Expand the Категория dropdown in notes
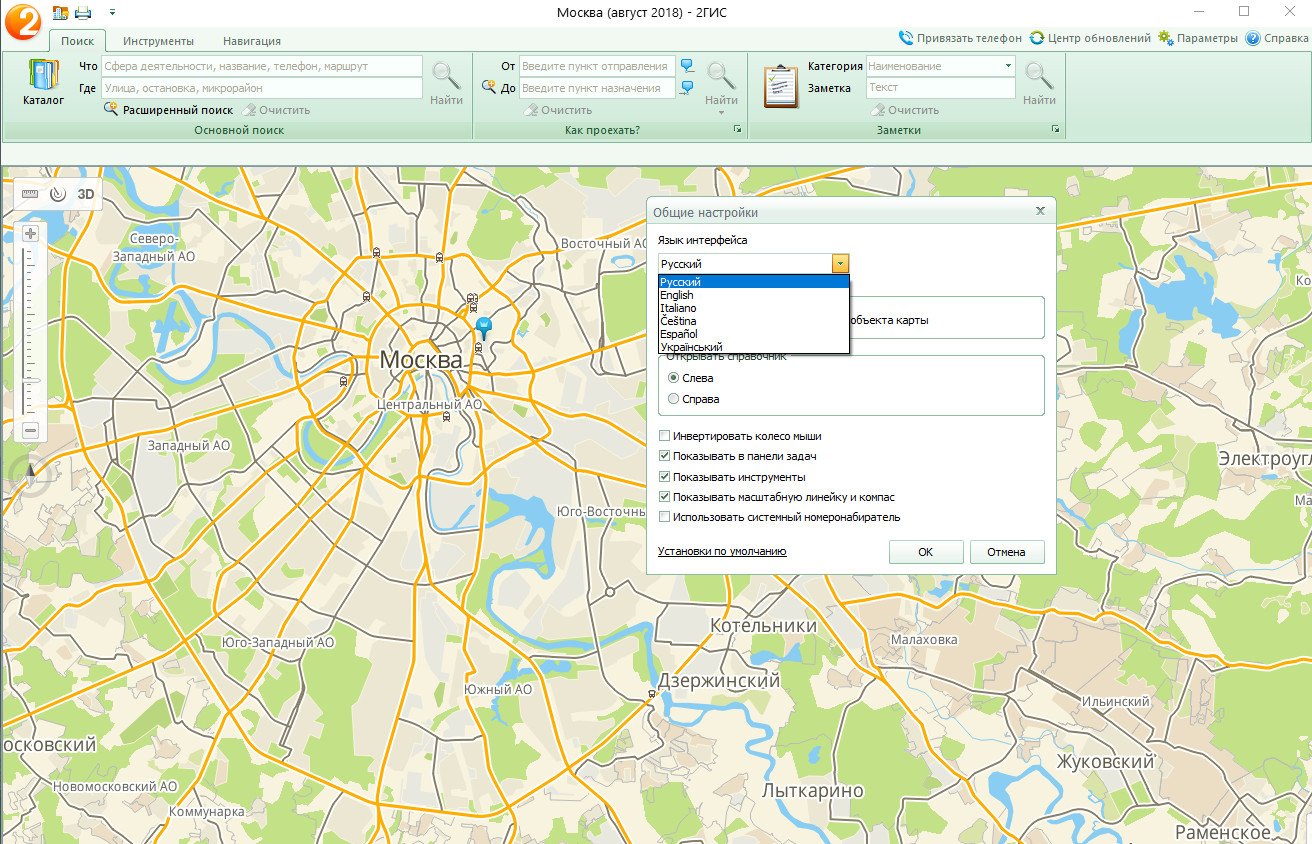Screen dimensions: 1312x844 (x=1008, y=66)
